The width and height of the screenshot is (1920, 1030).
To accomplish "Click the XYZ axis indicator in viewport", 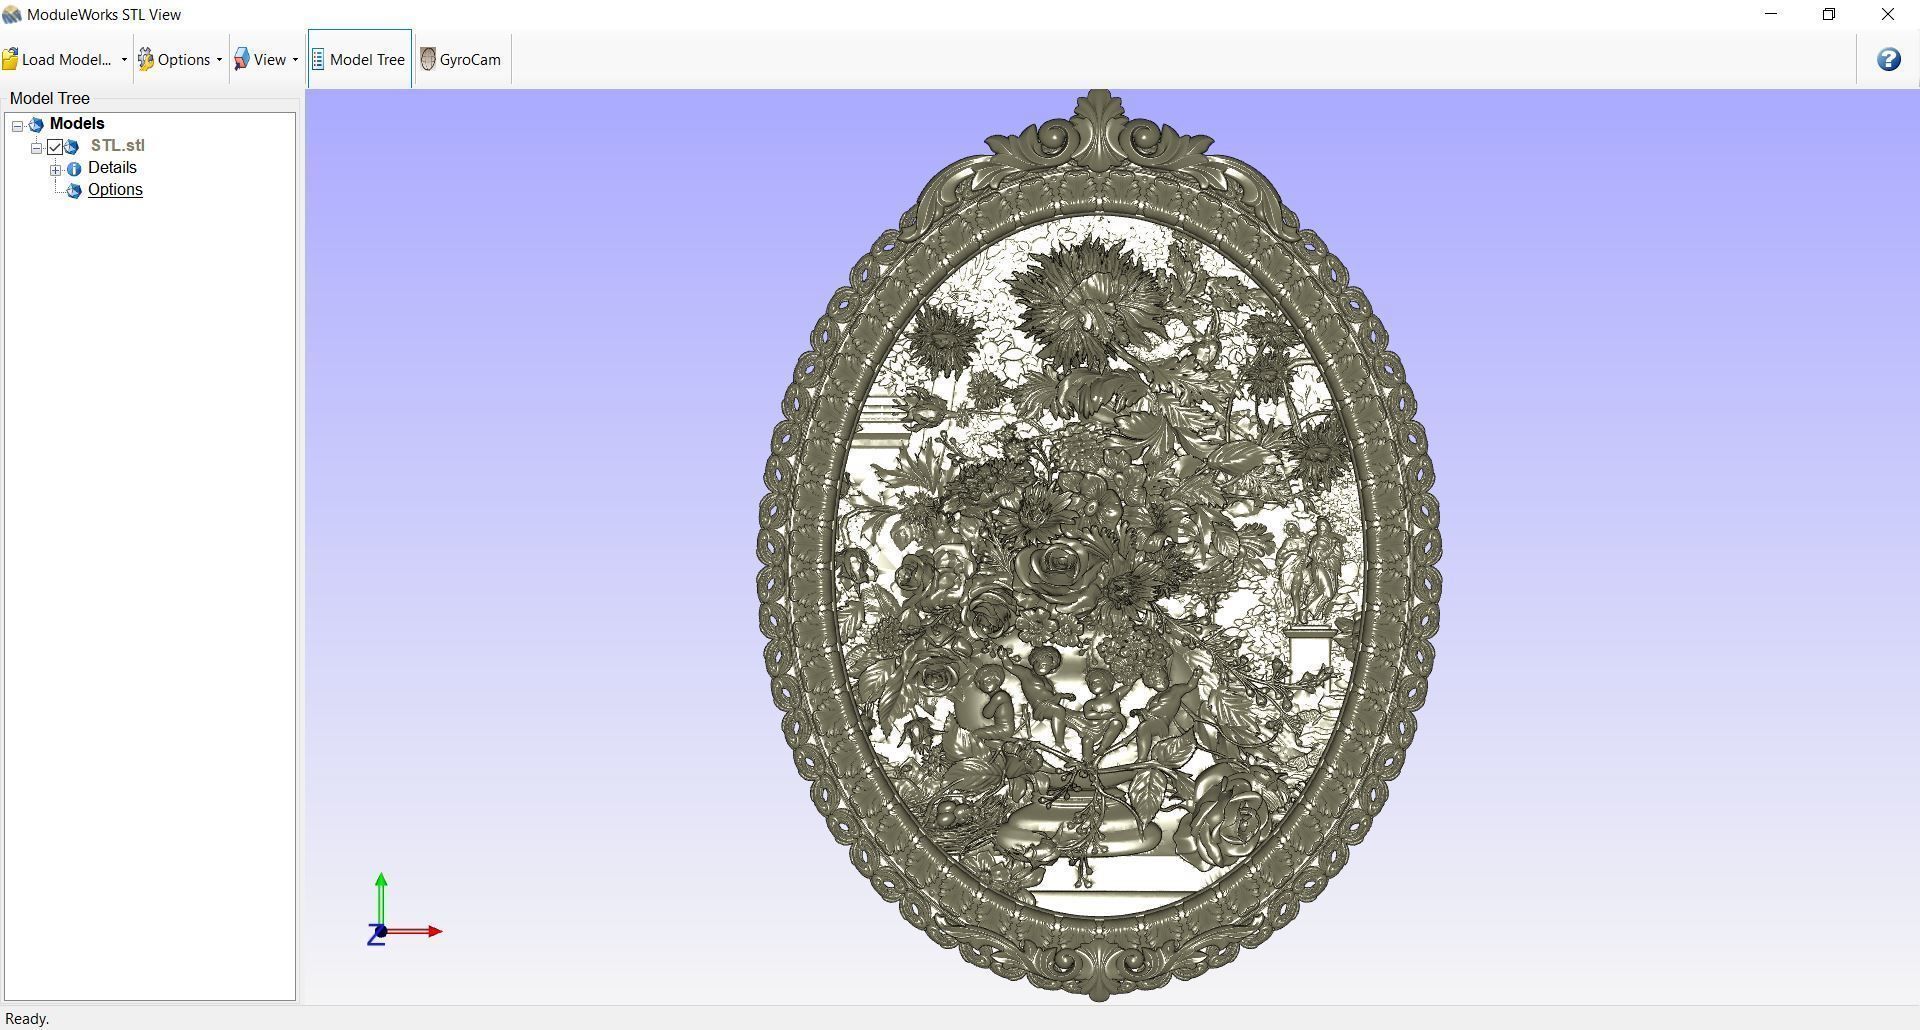I will coord(404,911).
